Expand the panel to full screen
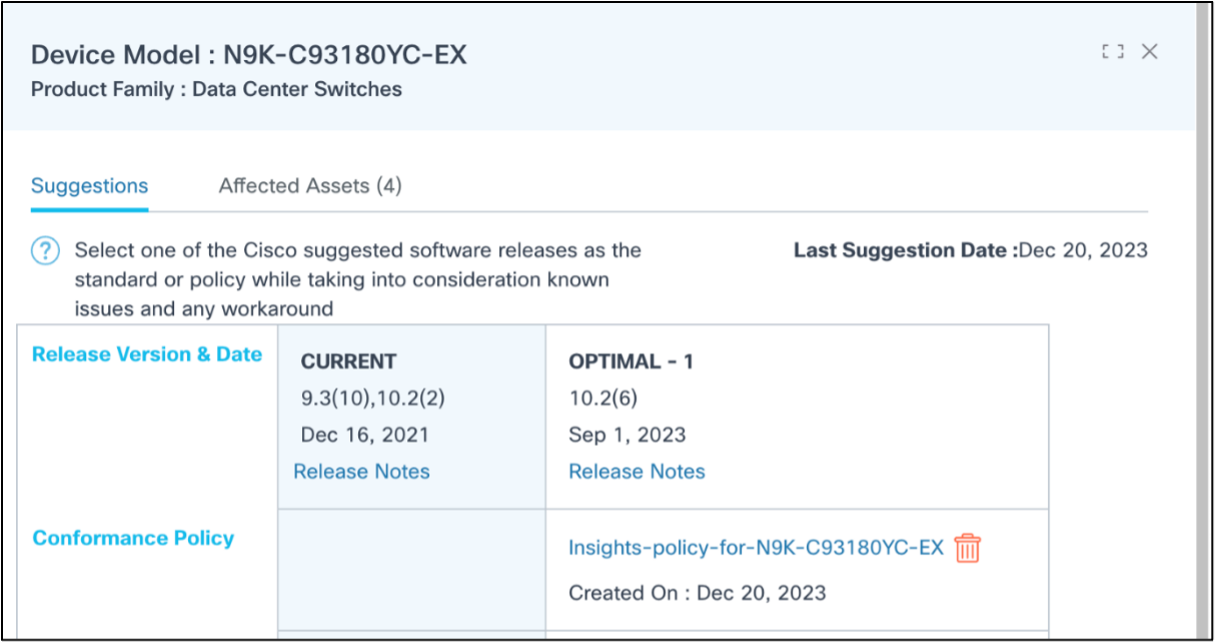This screenshot has width=1219, height=644. [x=1112, y=52]
